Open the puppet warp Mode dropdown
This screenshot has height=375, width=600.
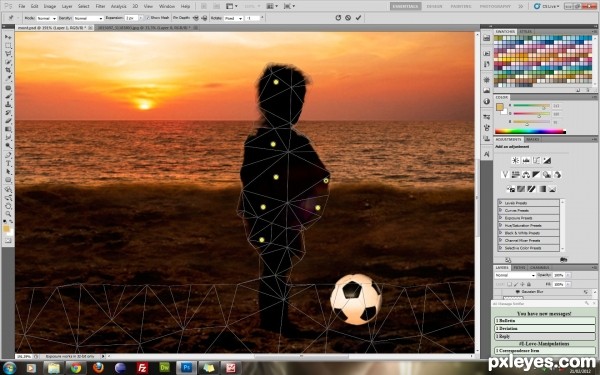click(46, 18)
